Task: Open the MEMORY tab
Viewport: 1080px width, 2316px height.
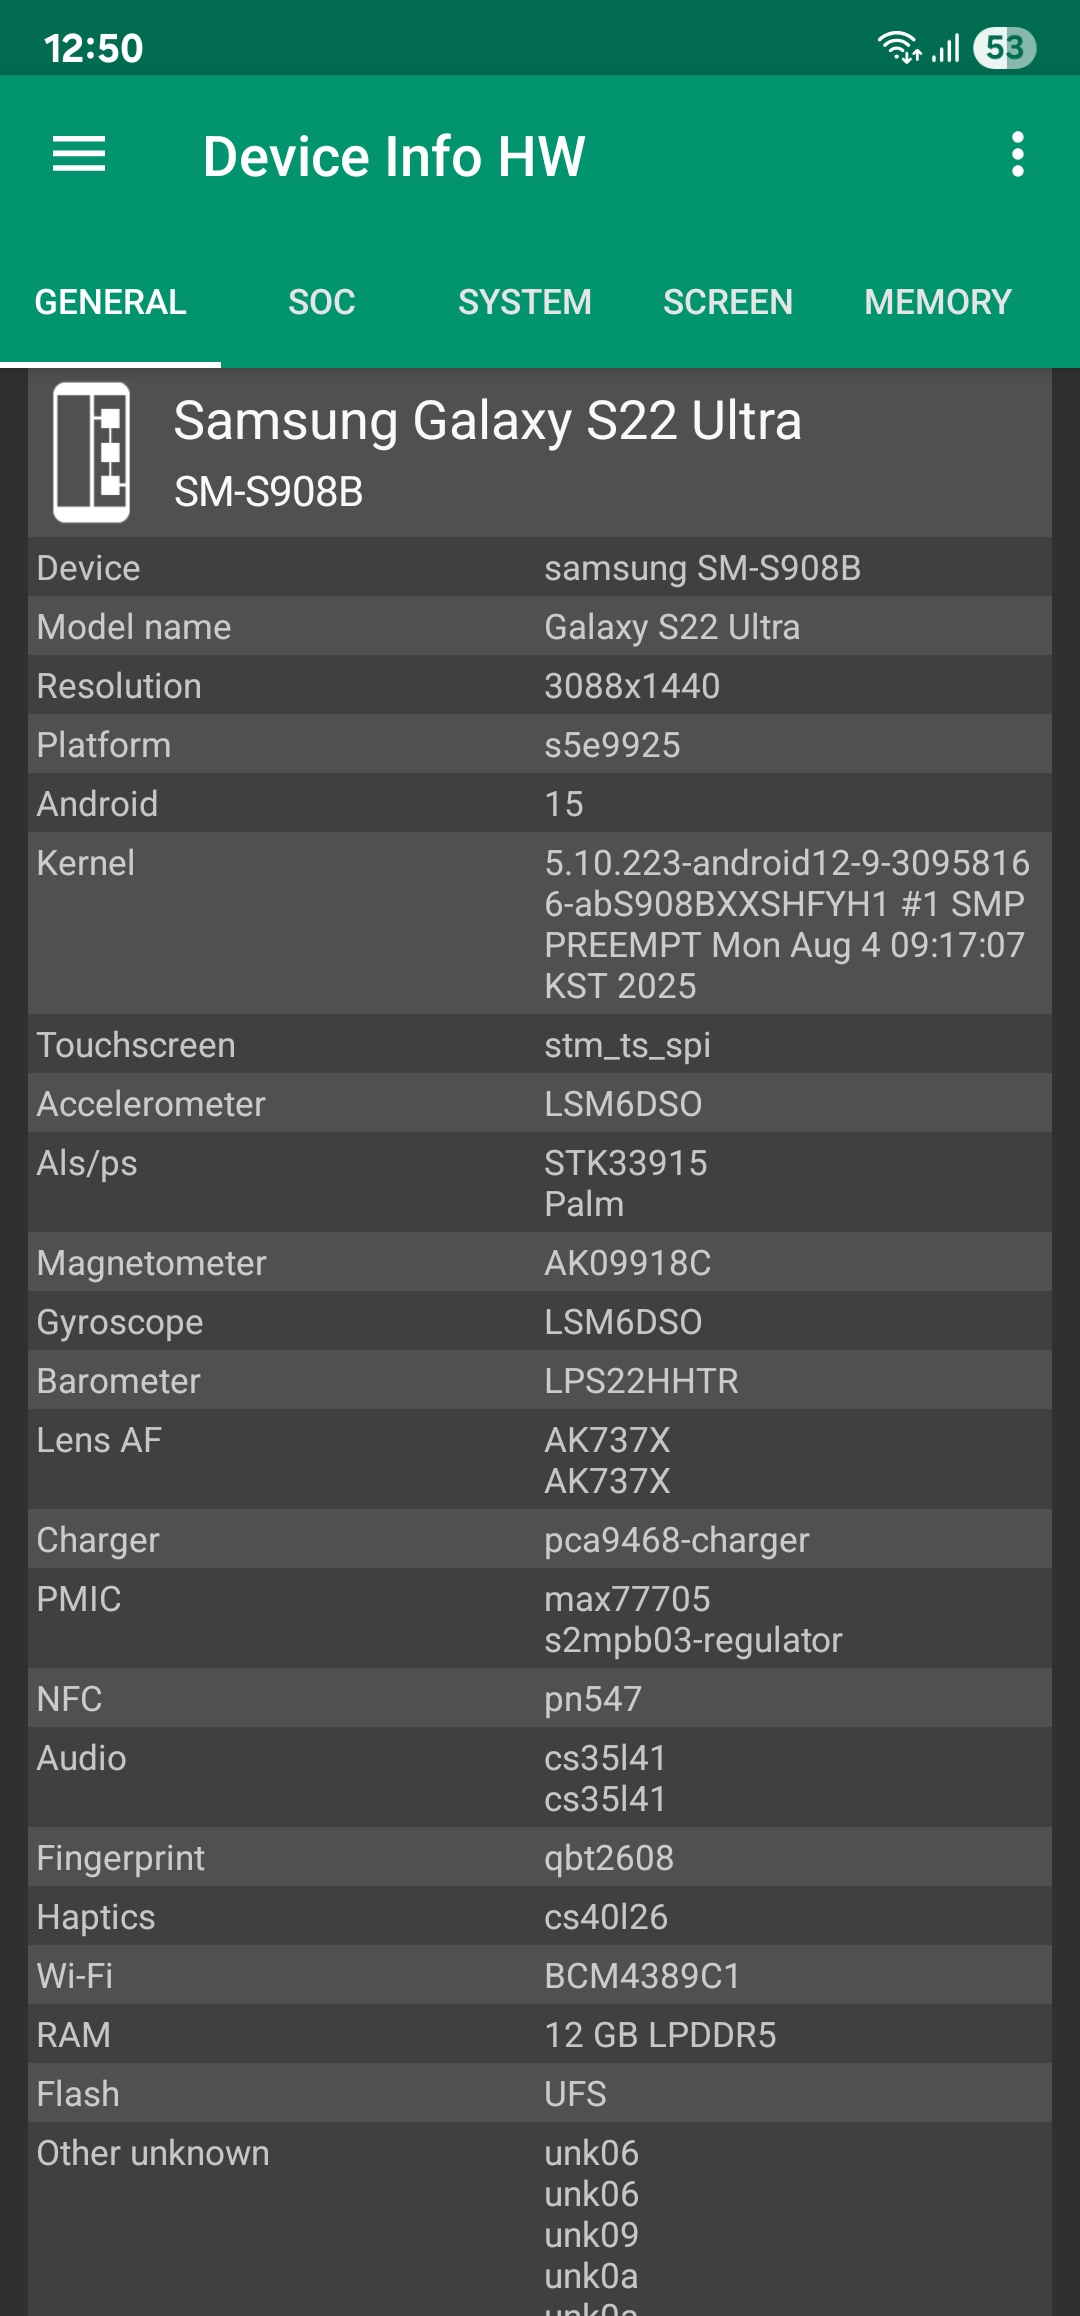Action: (938, 302)
